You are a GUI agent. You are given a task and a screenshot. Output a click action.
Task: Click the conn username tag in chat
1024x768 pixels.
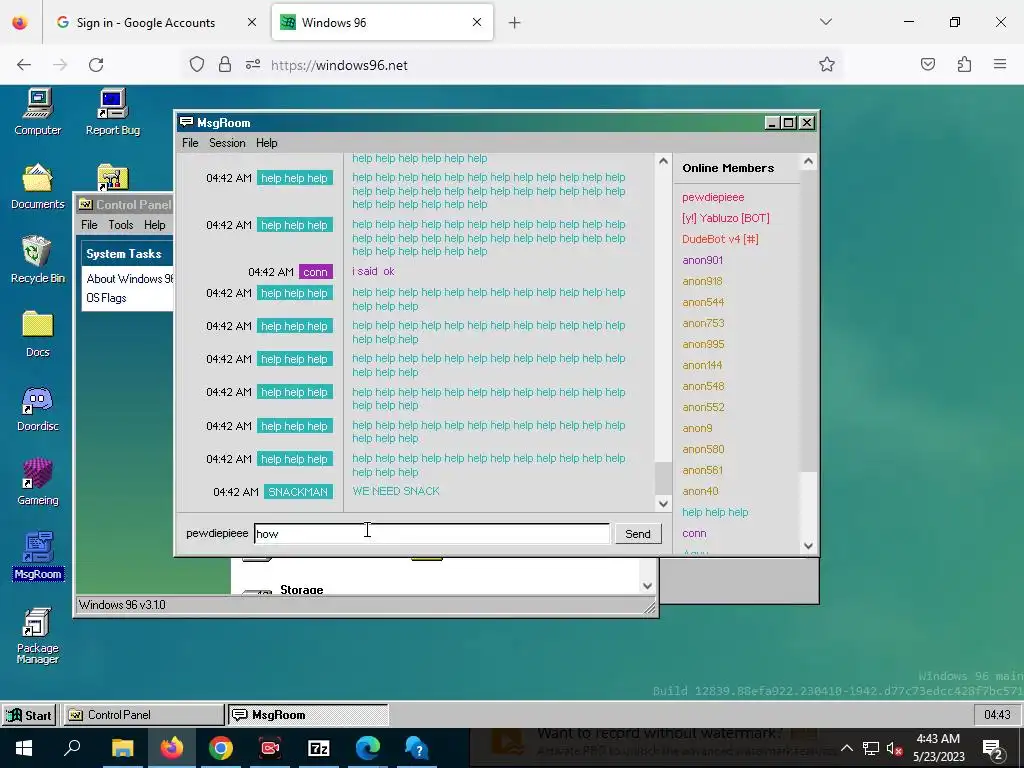315,272
